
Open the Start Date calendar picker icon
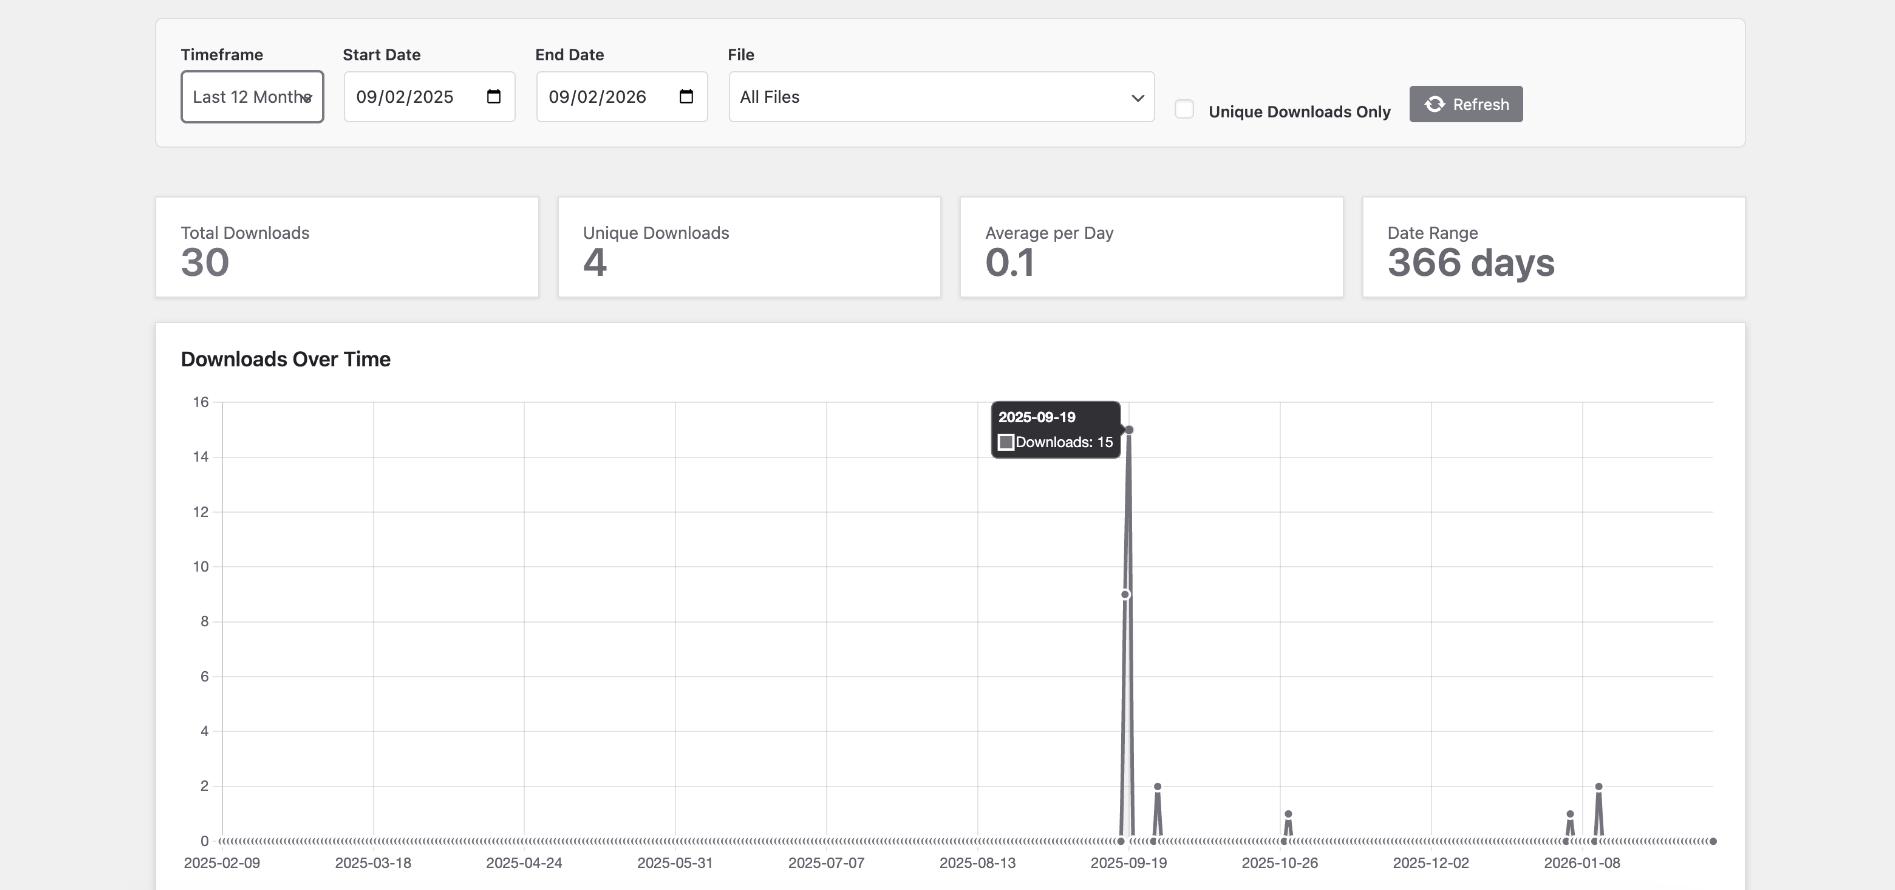click(493, 97)
